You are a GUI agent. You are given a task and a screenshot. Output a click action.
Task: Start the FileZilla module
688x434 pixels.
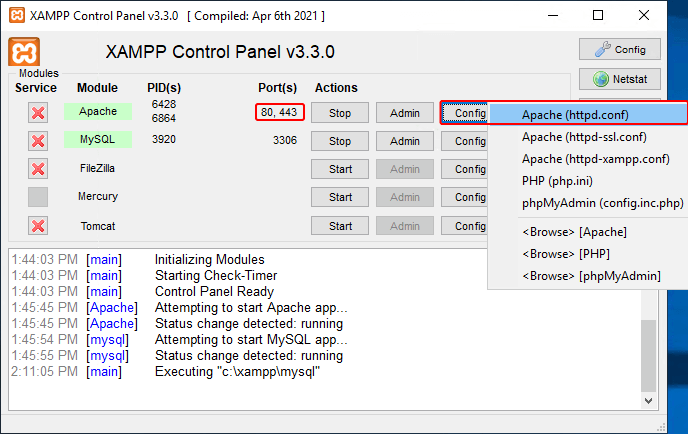tap(340, 169)
